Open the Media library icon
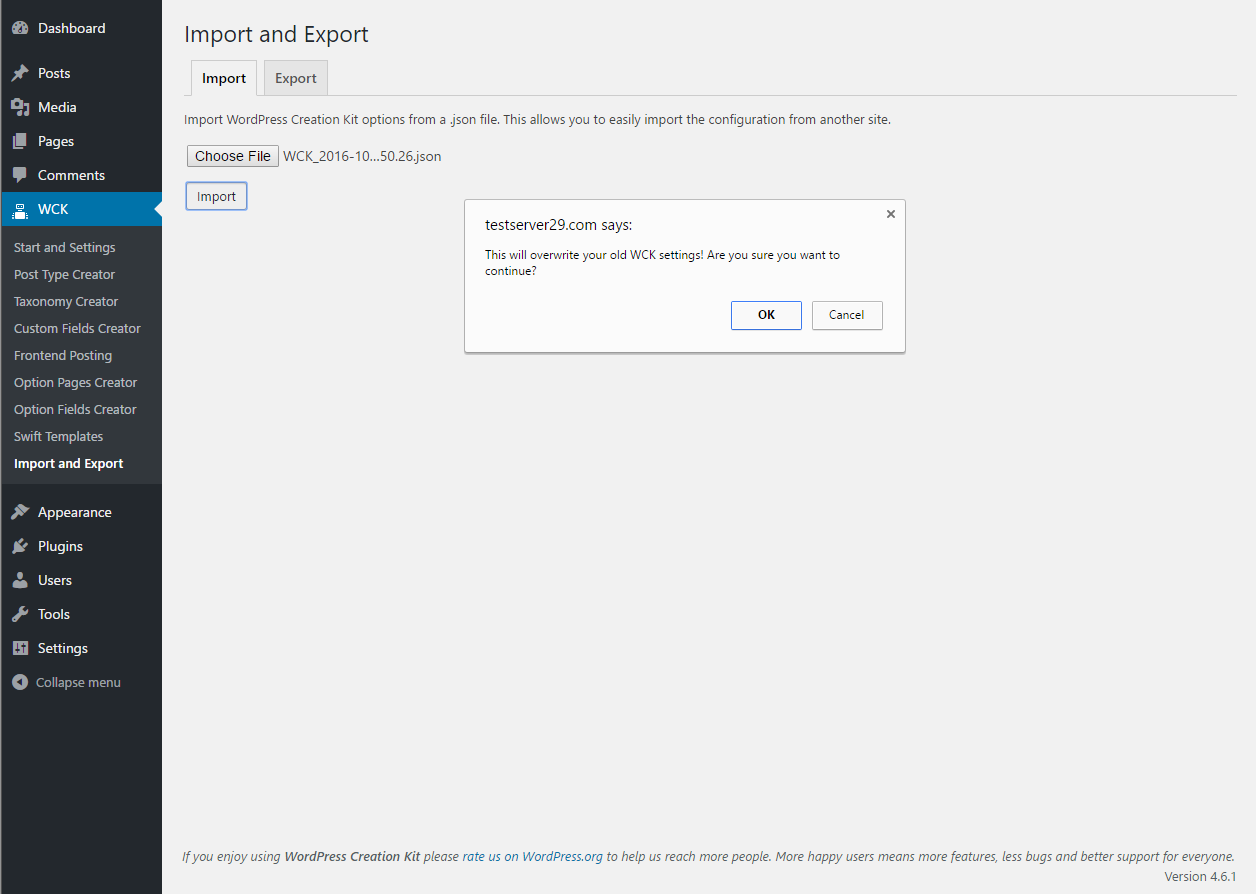Viewport: 1256px width, 894px height. [x=20, y=106]
